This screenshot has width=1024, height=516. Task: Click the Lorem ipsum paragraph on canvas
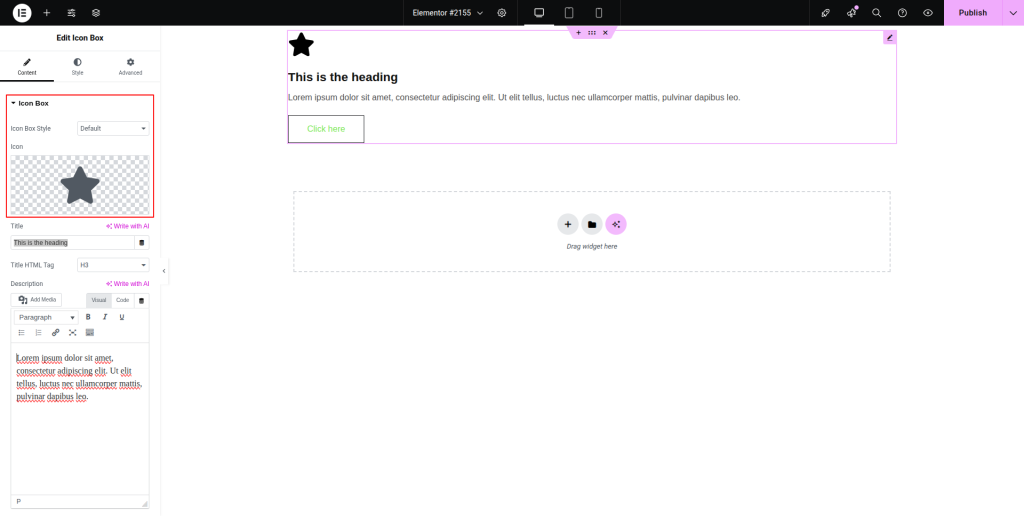pos(514,97)
